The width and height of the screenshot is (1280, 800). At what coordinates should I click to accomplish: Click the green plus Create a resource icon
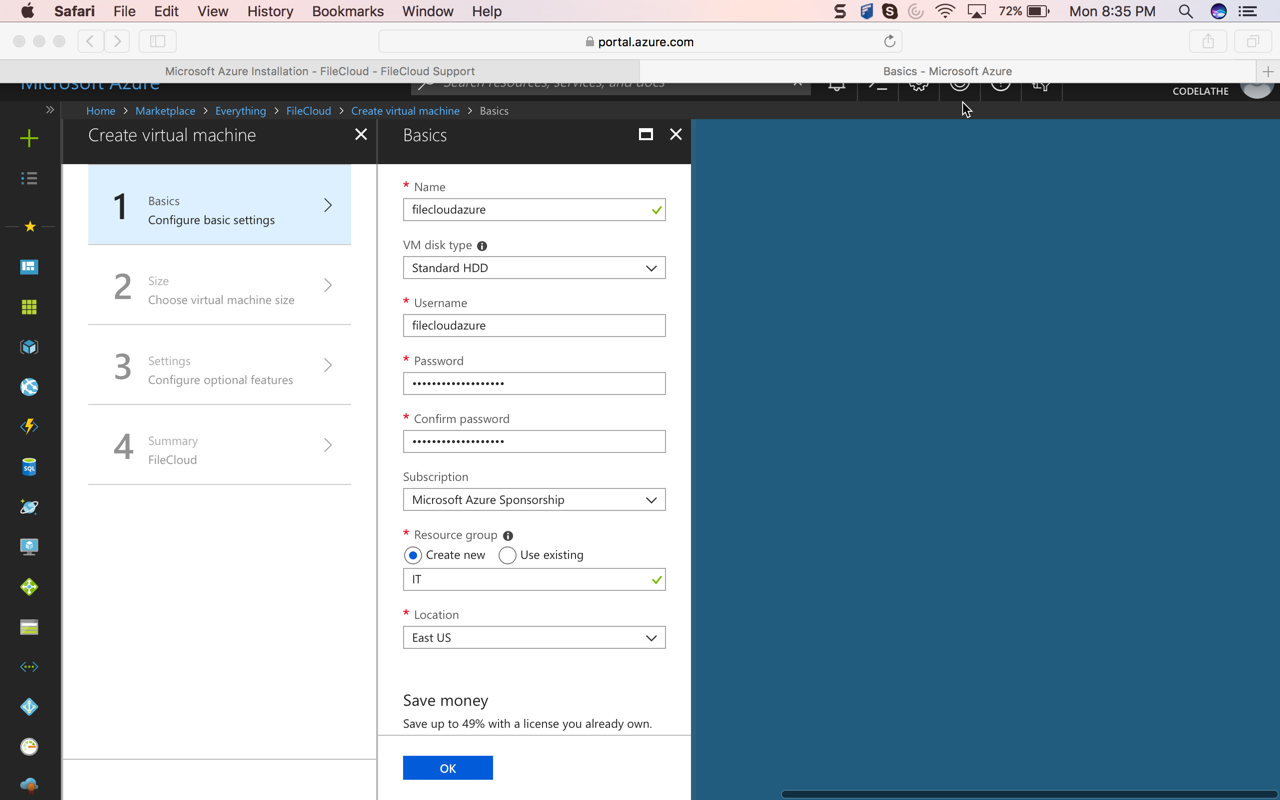point(29,138)
